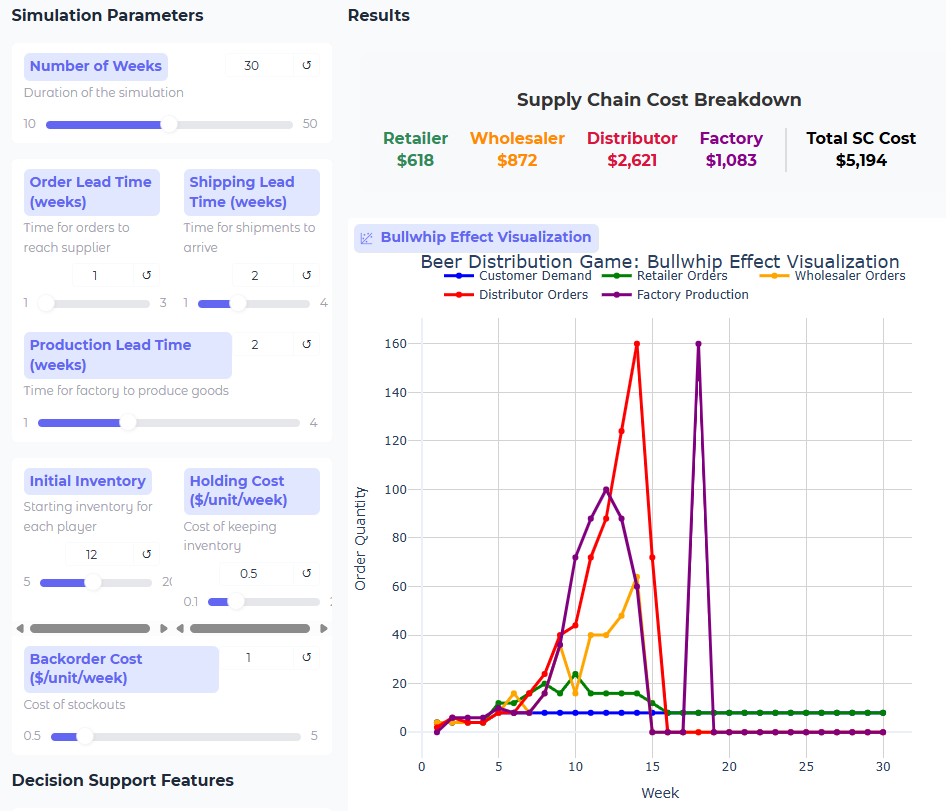Click the Number of Weeks slider handle
946x811 pixels.
[170, 125]
